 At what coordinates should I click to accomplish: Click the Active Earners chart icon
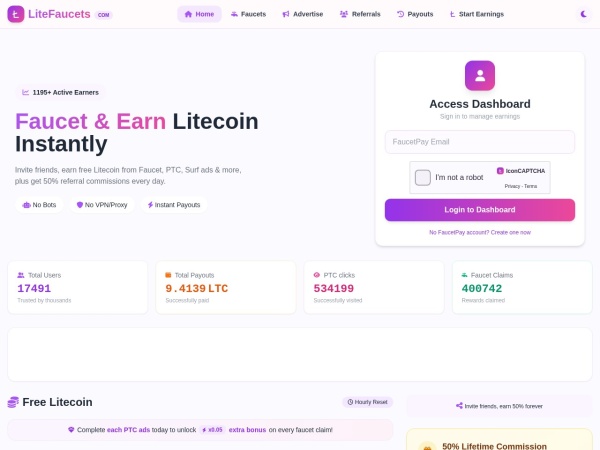pyautogui.click(x=26, y=92)
